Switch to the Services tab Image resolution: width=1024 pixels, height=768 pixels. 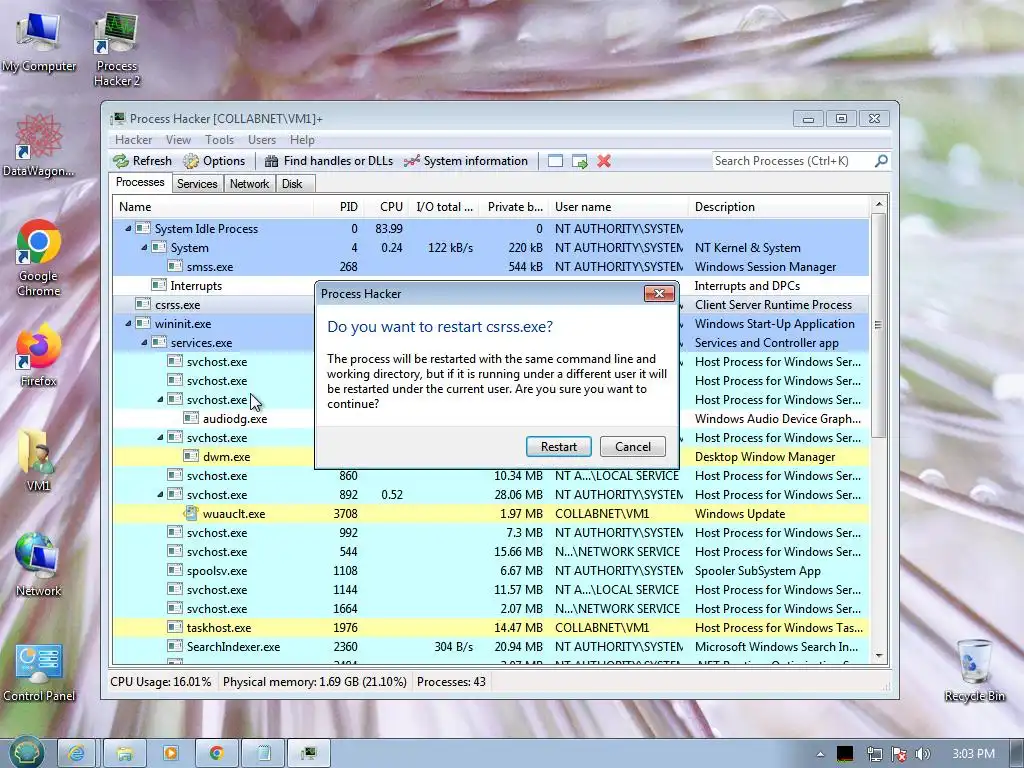(197, 184)
